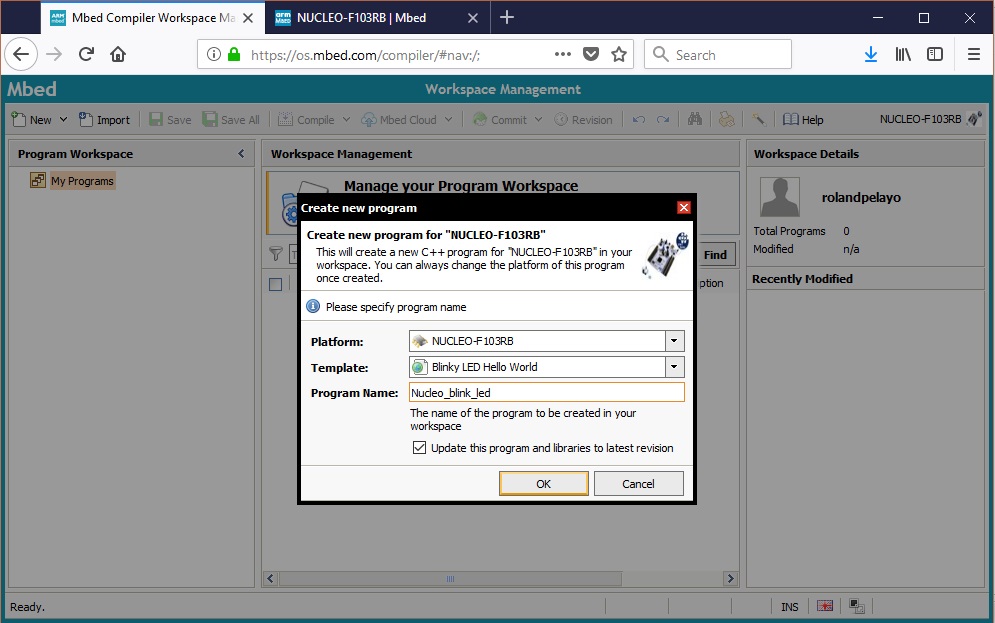Click the horizontal scrollbar thumb

(x=450, y=579)
